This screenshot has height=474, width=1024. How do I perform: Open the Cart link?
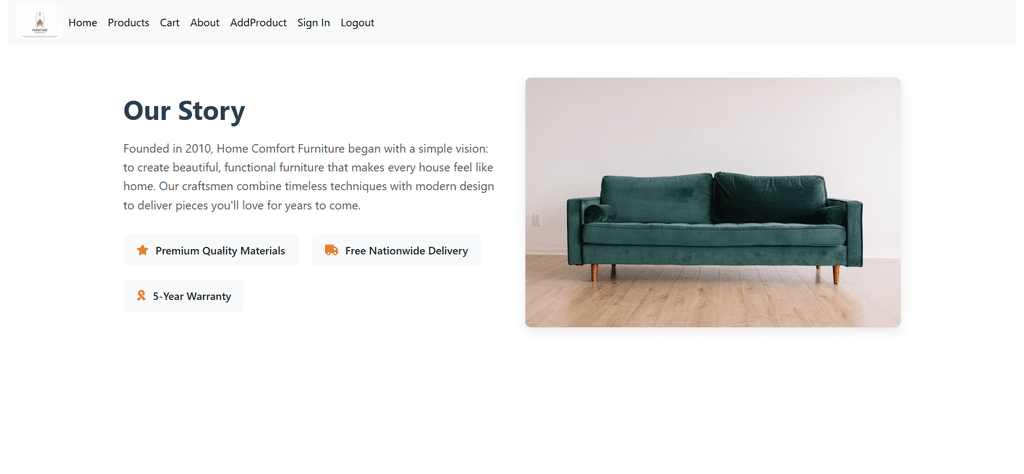pyautogui.click(x=169, y=23)
